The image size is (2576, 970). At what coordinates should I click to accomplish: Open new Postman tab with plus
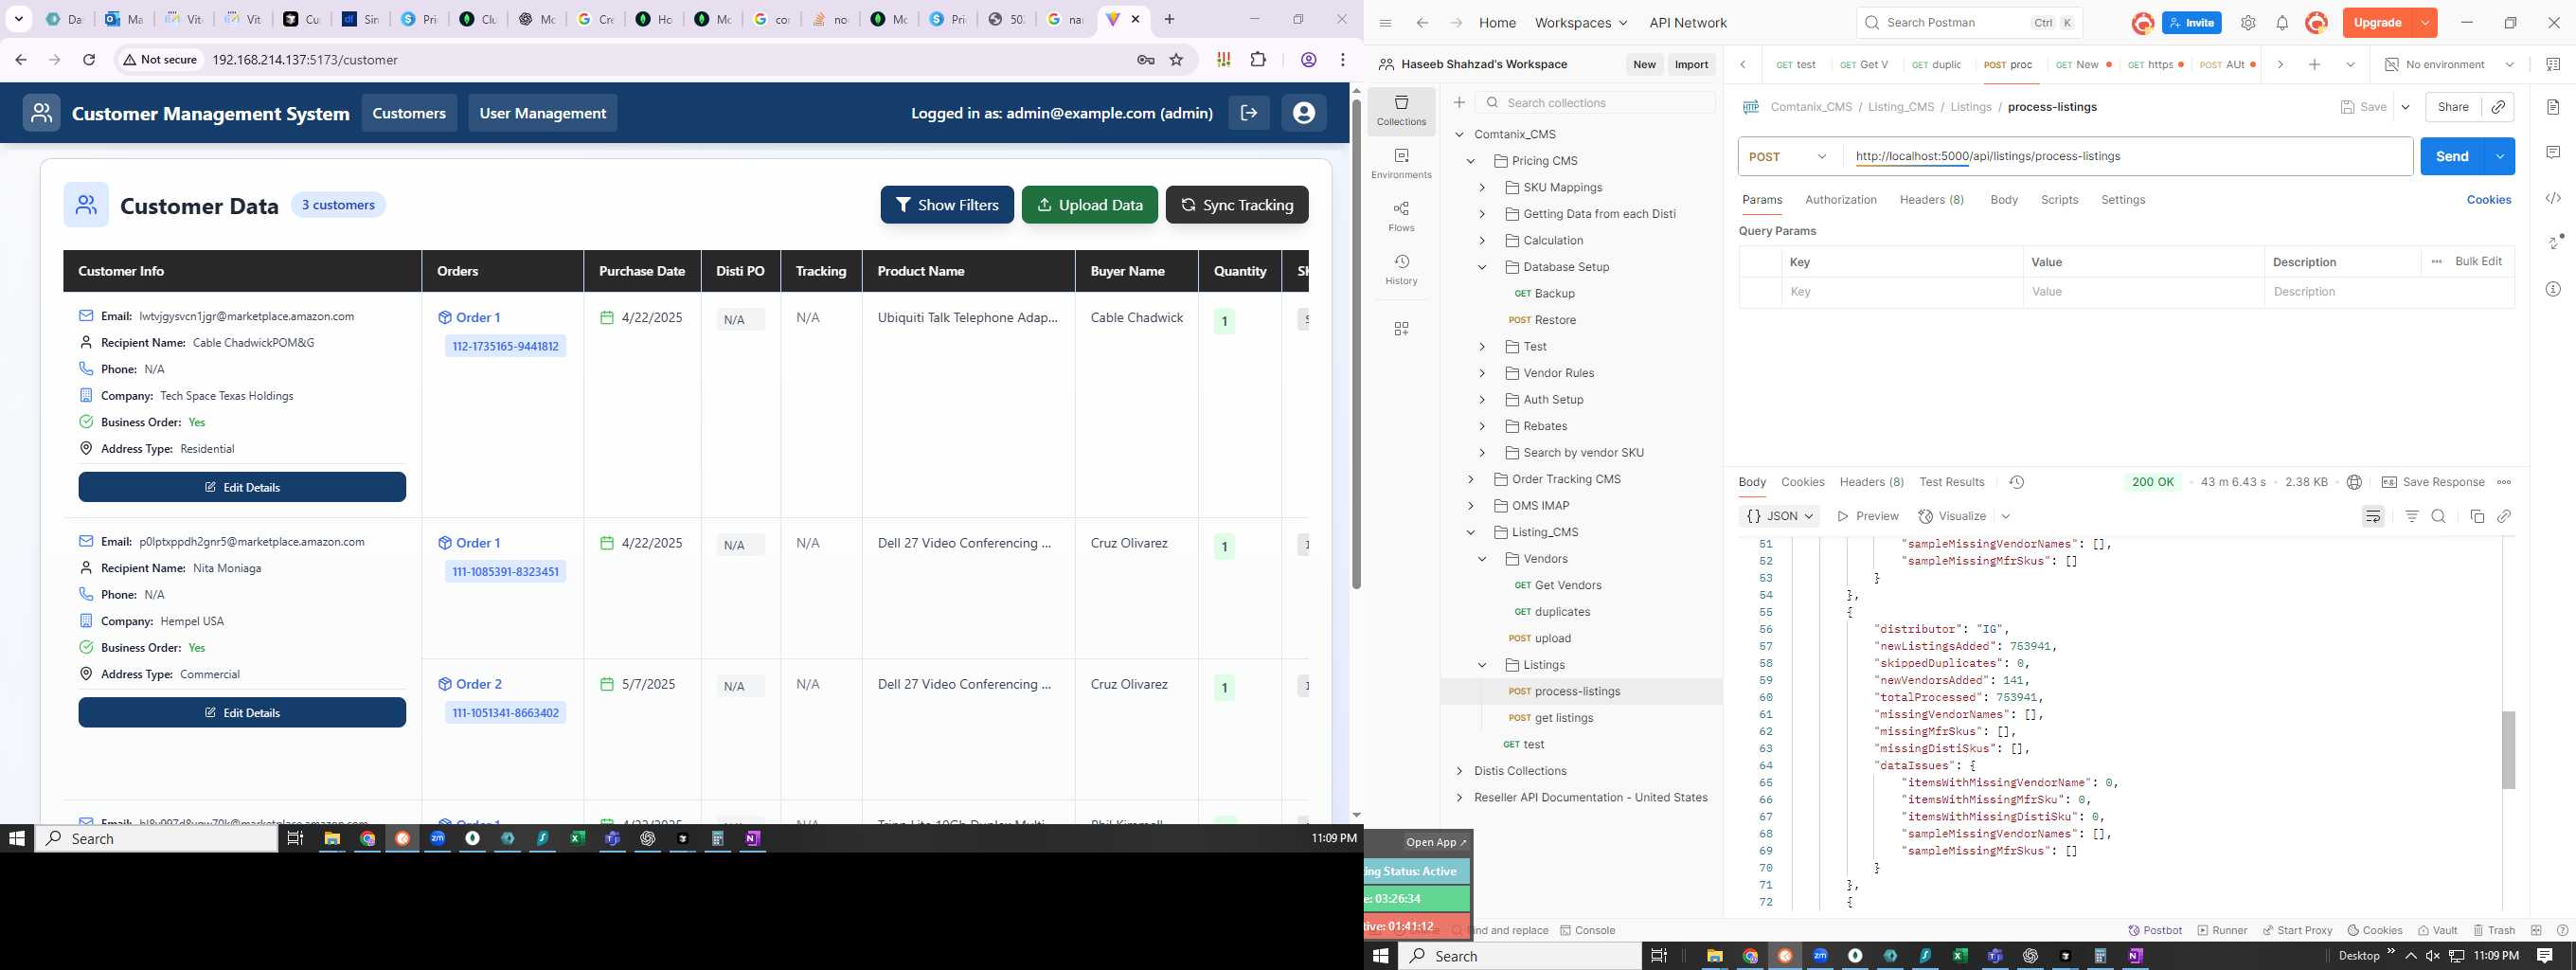coord(2314,65)
